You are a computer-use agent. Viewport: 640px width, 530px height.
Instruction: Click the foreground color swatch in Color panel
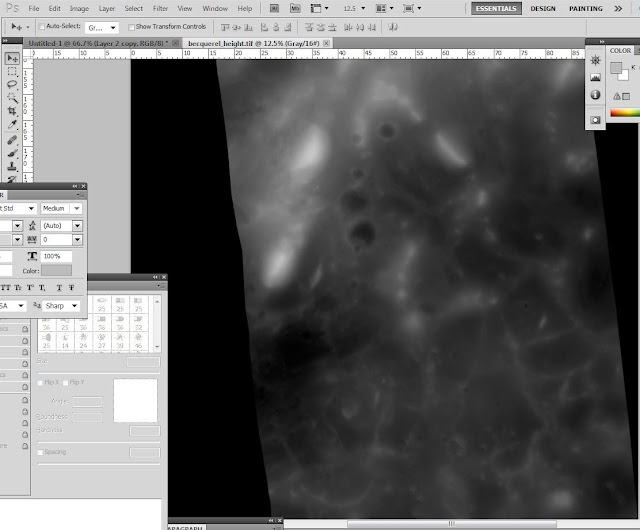tap(616, 68)
